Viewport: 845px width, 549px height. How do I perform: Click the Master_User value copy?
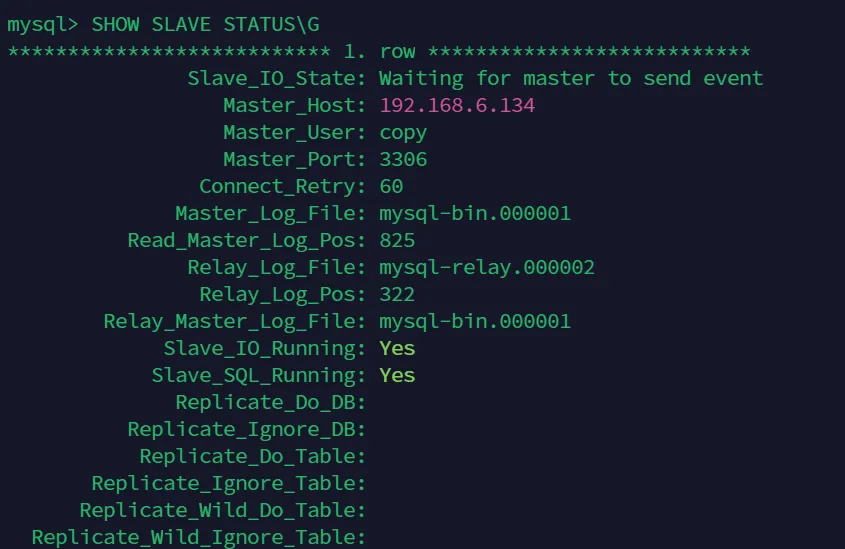(403, 132)
